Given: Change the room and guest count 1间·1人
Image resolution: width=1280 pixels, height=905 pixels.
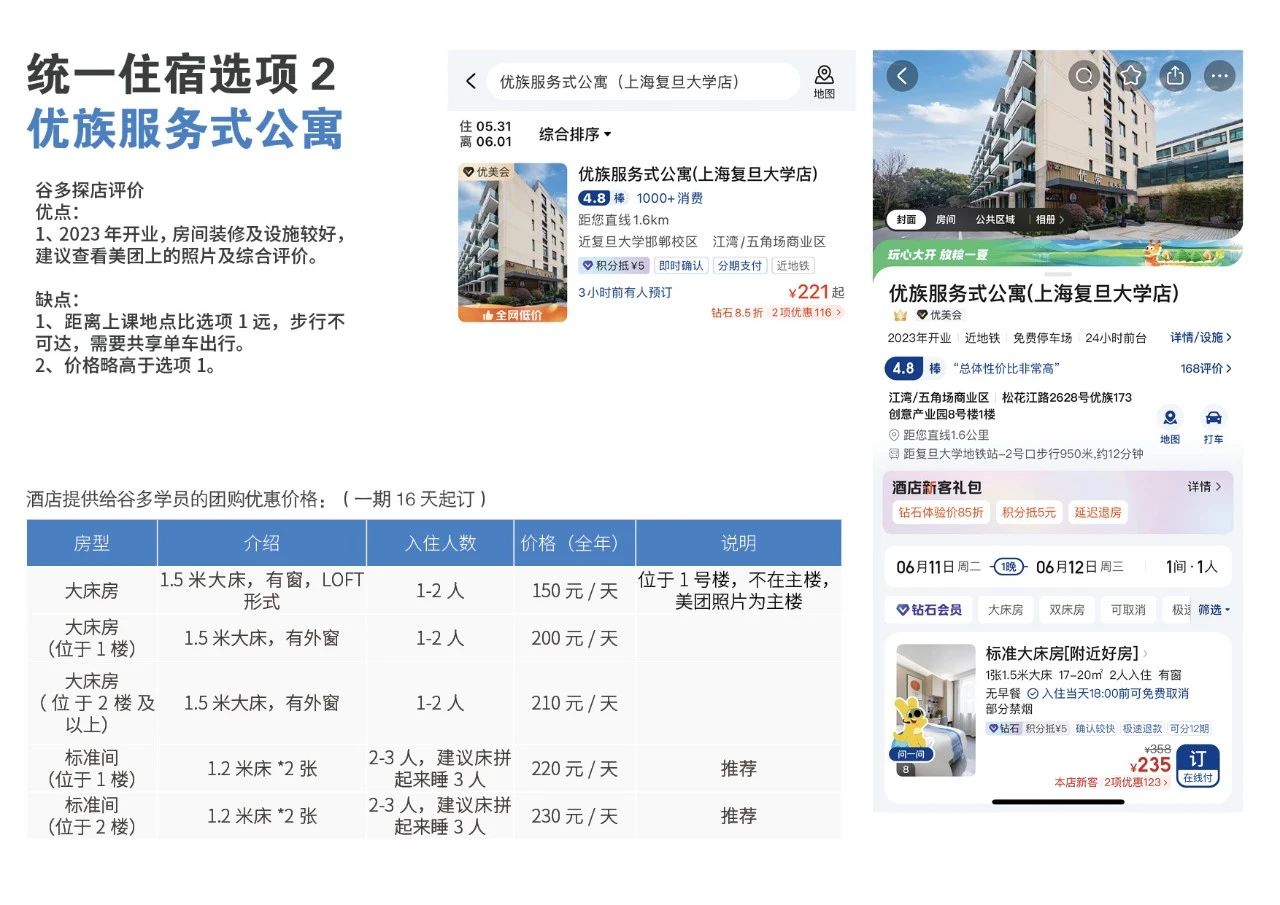Looking at the screenshot, I should 1192,568.
